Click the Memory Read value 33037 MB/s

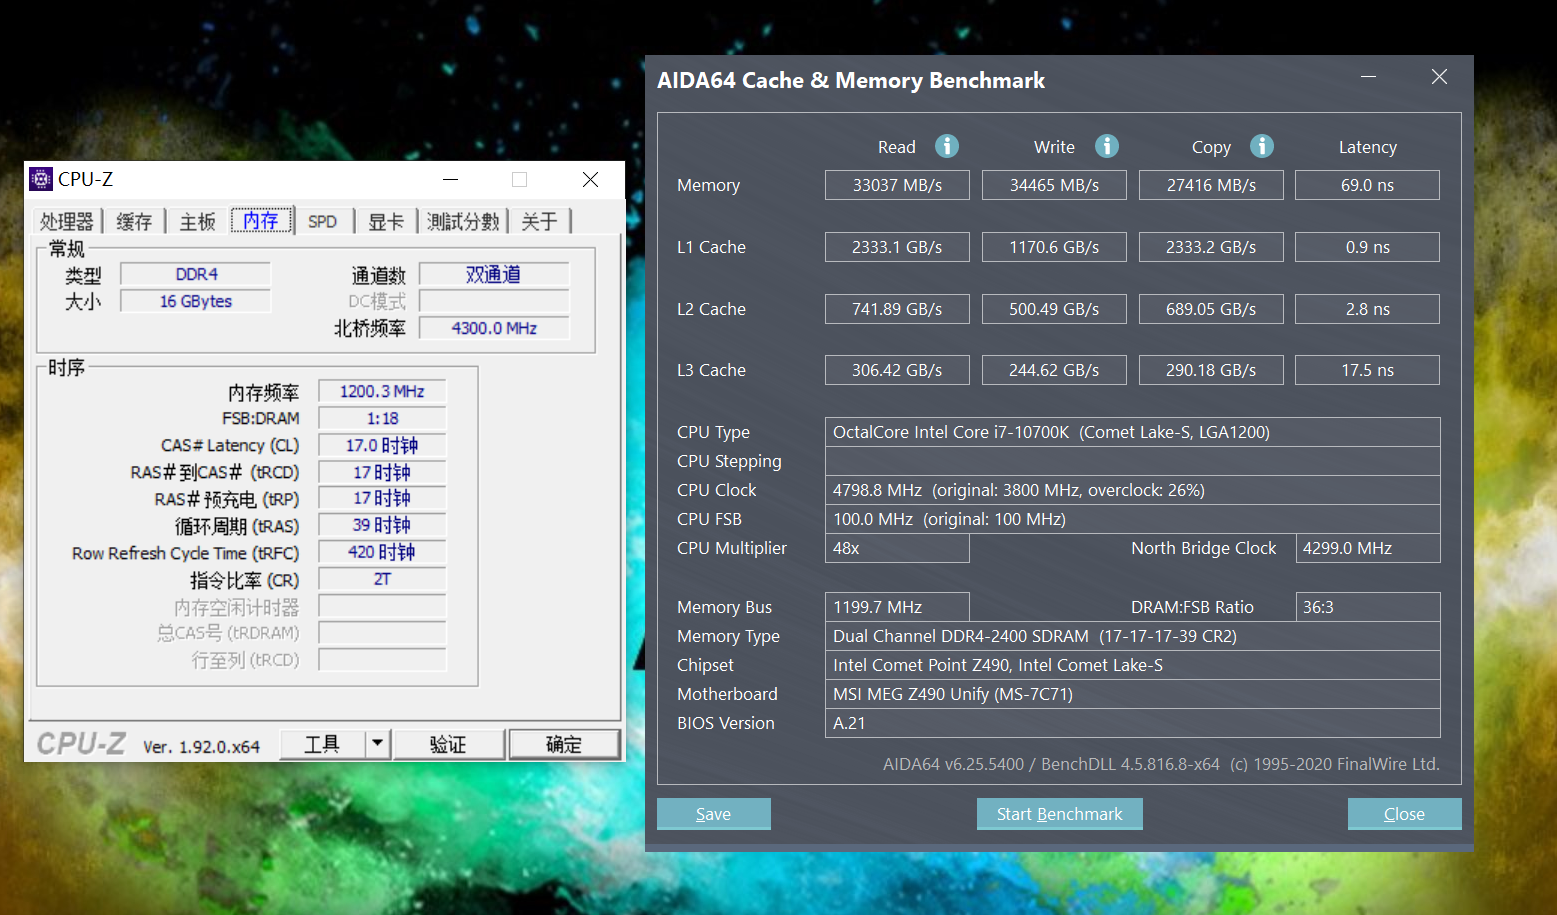[x=897, y=185]
